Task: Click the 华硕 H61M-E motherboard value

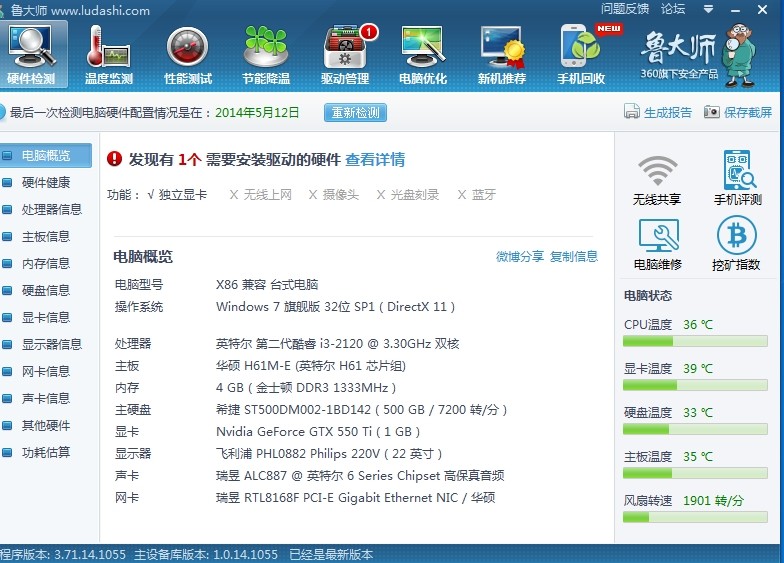Action: pos(310,366)
